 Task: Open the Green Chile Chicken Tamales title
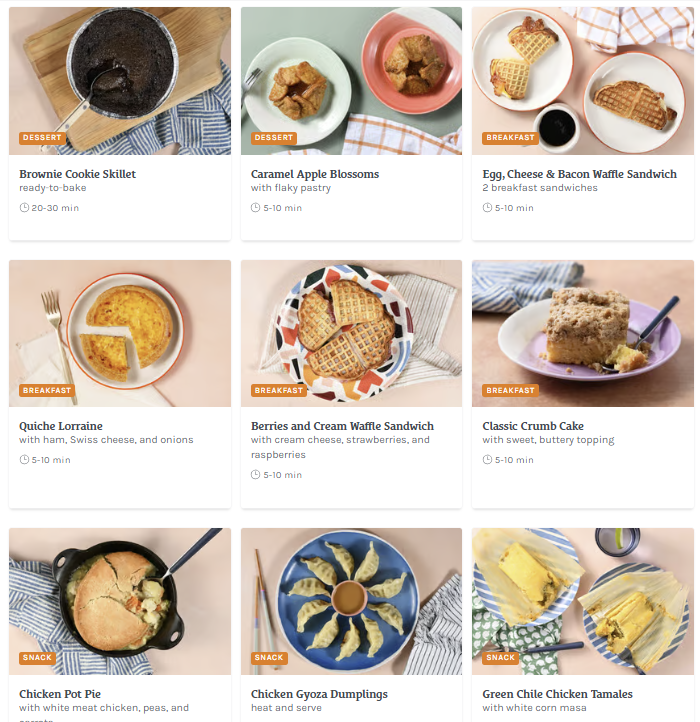click(x=557, y=694)
